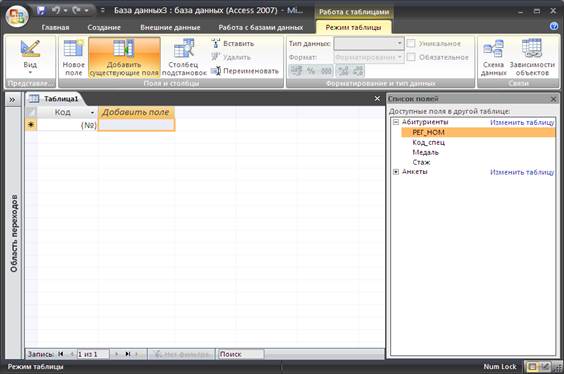564x374 pixels.
Task: Click Добавить существующие поля button
Action: click(124, 58)
